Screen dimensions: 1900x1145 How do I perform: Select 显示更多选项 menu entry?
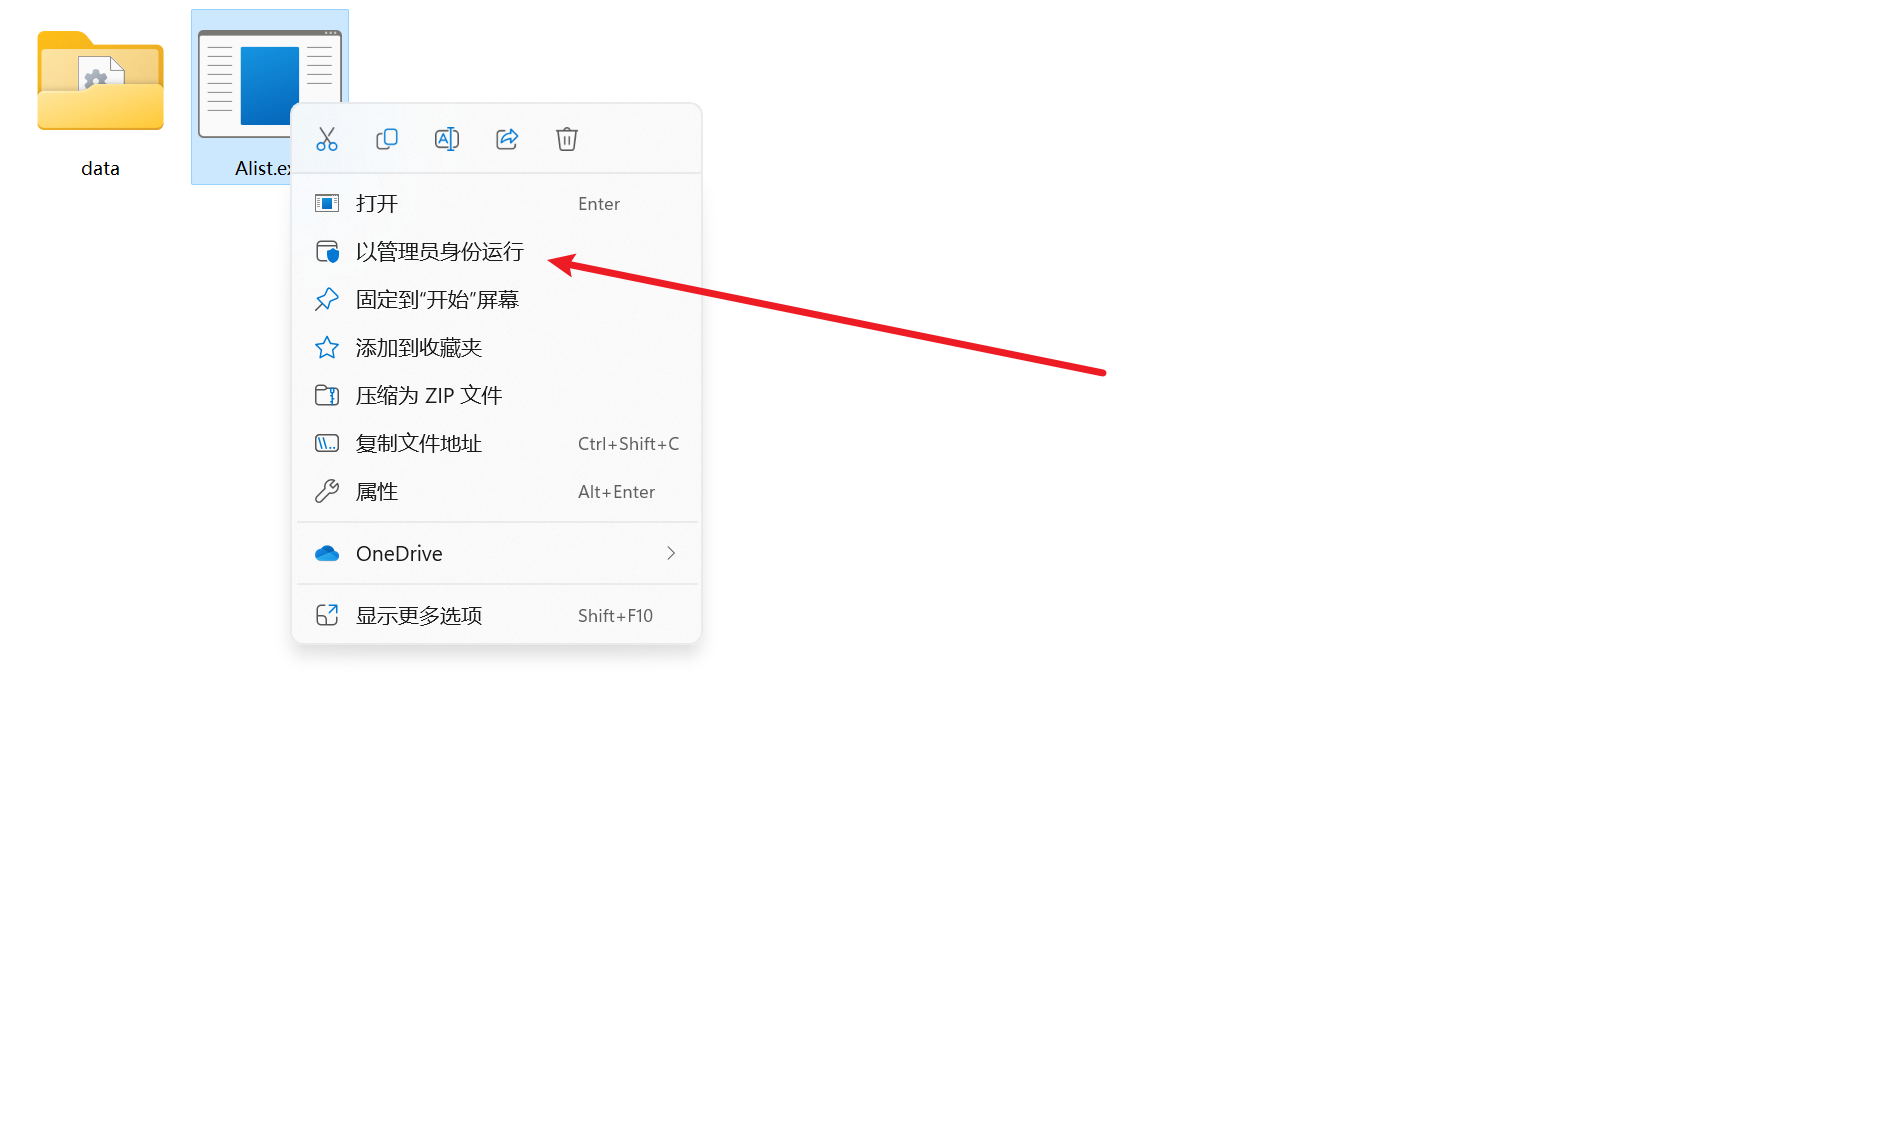pos(497,616)
